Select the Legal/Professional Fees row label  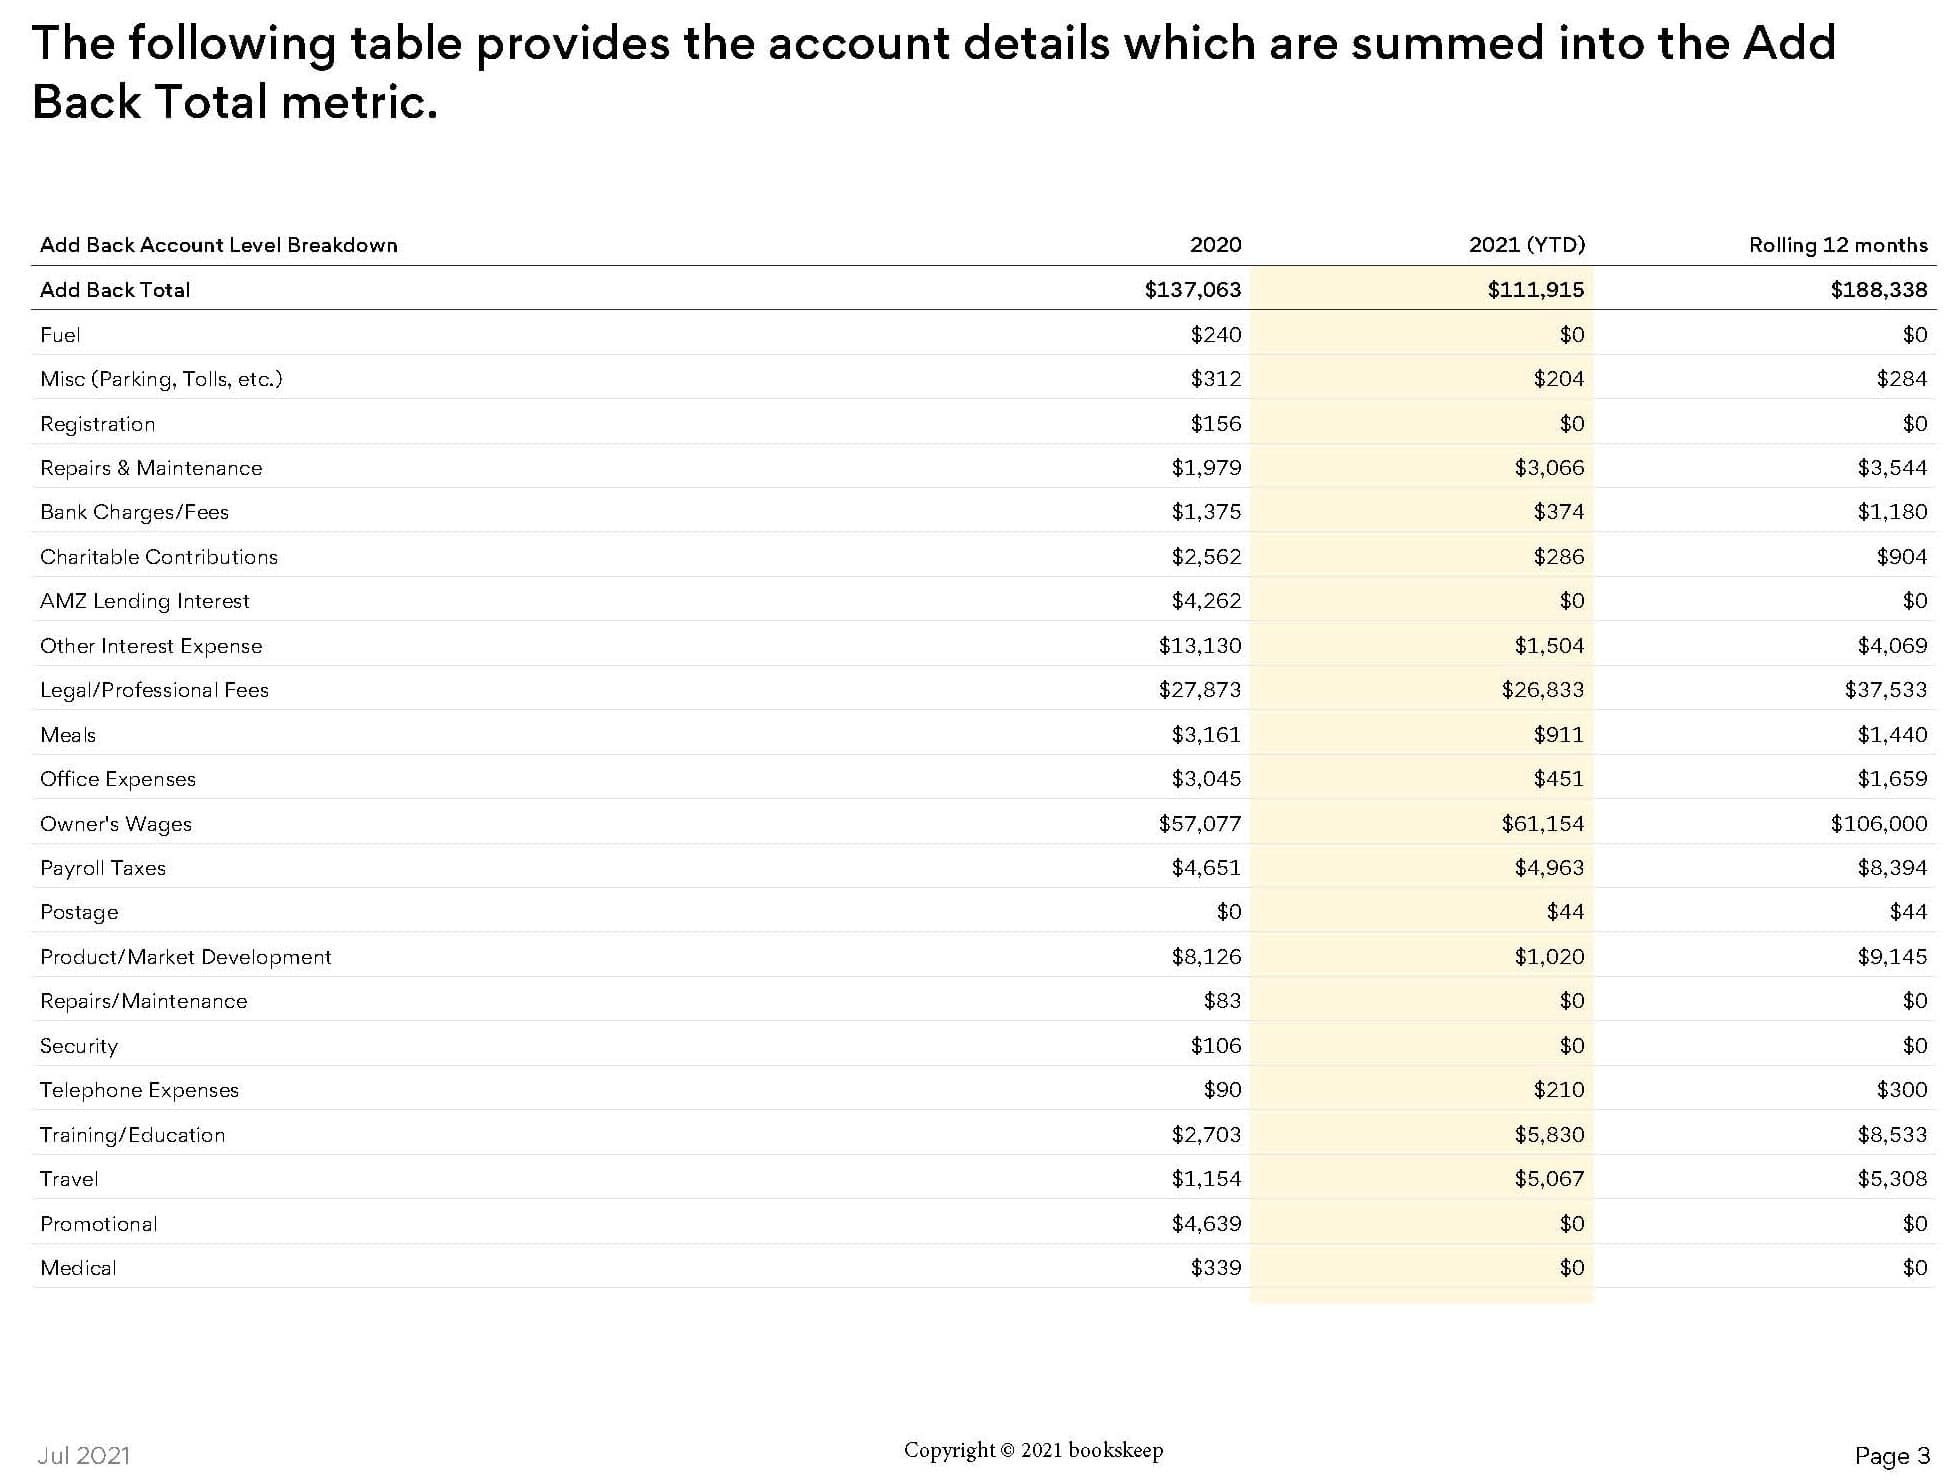tap(154, 690)
